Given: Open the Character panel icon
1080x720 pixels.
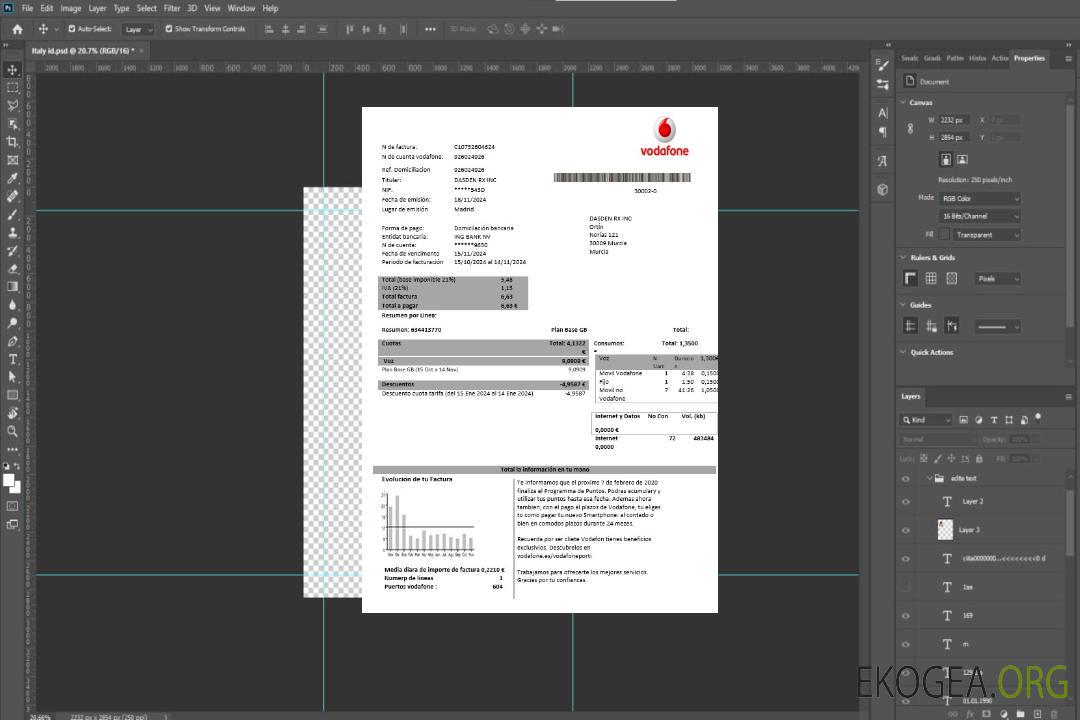Looking at the screenshot, I should (x=882, y=112).
